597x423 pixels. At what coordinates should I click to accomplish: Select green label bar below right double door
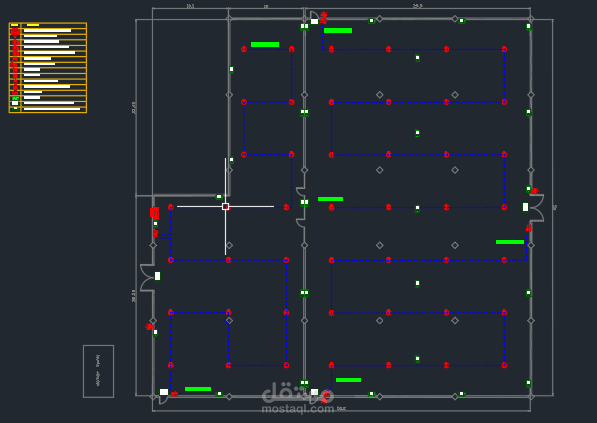(510, 242)
